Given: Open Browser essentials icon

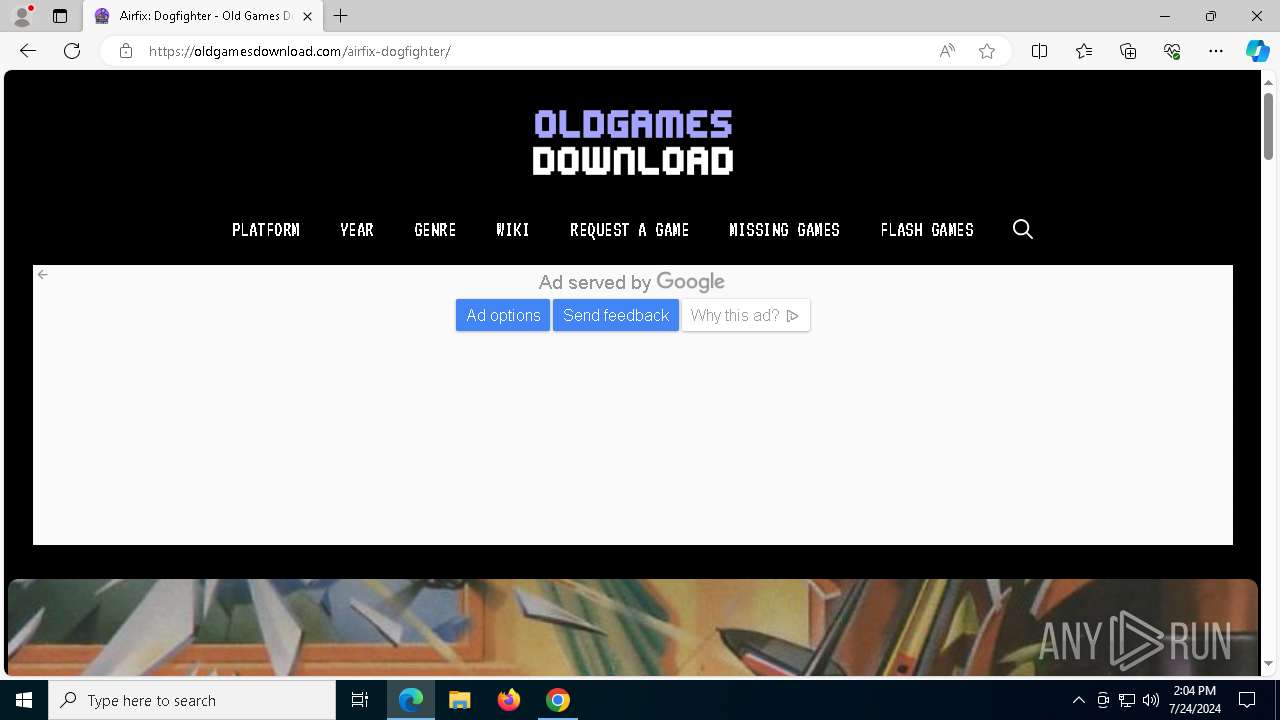Looking at the screenshot, I should 1172,51.
